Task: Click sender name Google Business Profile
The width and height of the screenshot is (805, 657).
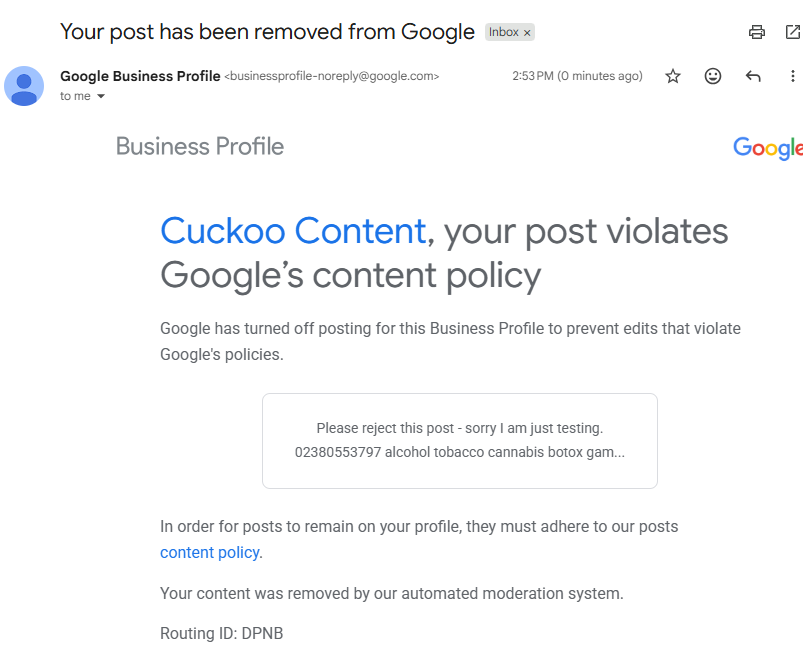Action: tap(140, 76)
